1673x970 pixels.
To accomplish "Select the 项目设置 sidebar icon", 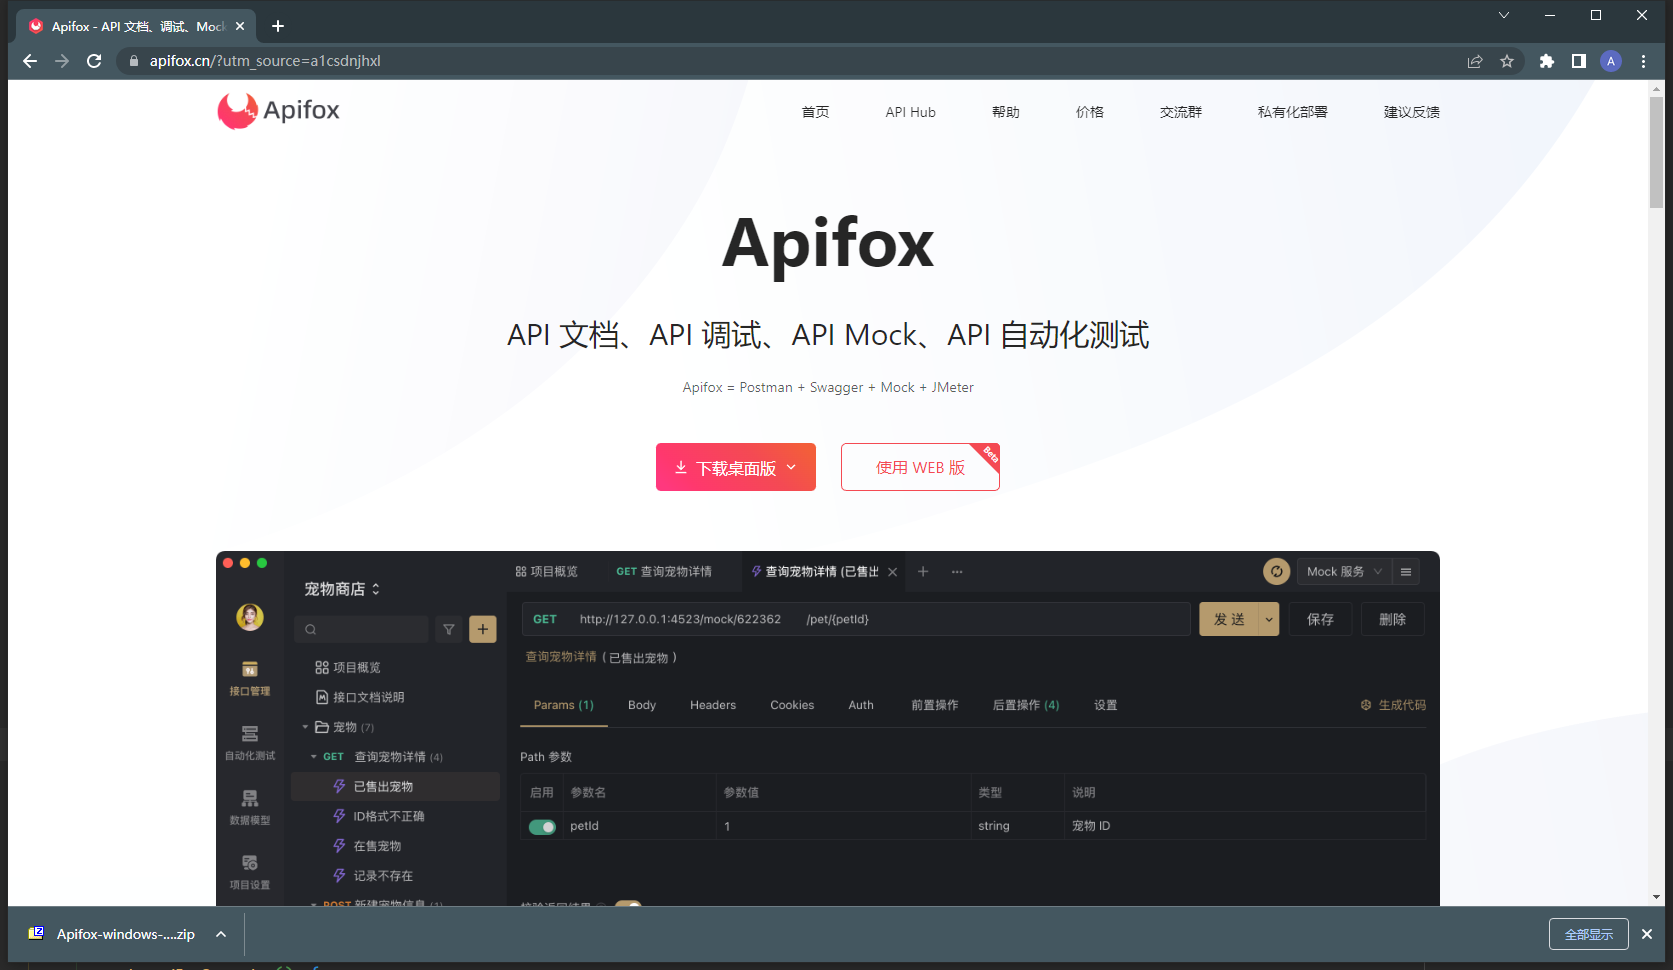I will pyautogui.click(x=250, y=871).
